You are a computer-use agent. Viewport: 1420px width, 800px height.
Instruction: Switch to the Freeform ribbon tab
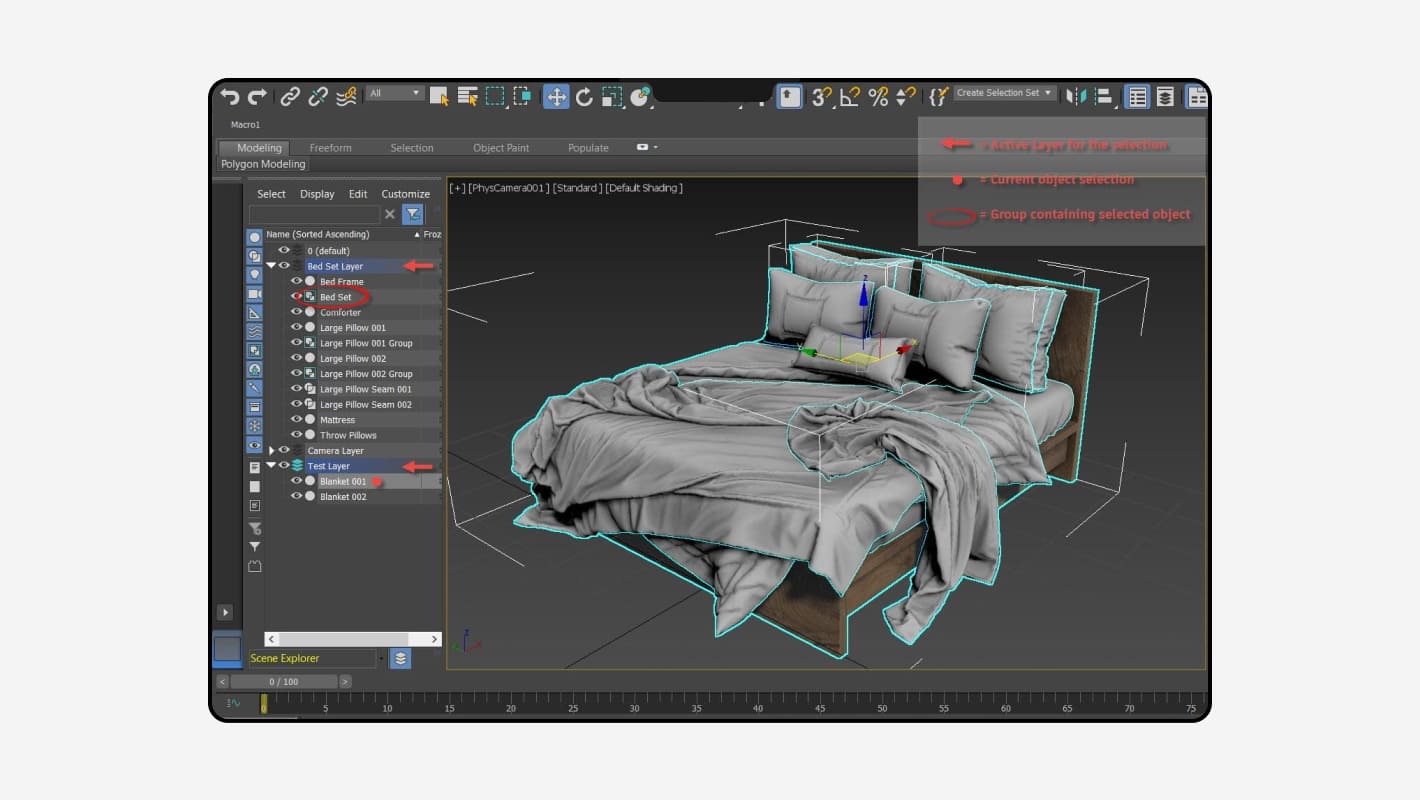(x=331, y=147)
